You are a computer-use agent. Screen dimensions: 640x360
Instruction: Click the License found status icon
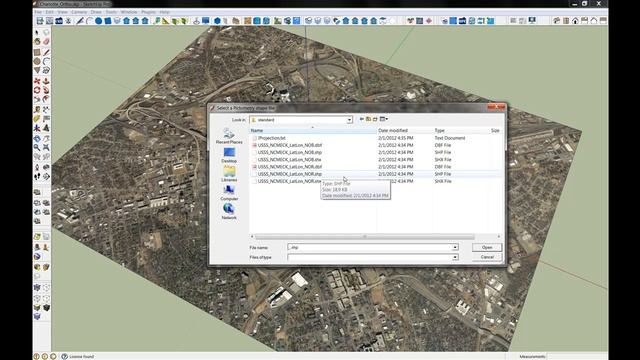(64, 356)
